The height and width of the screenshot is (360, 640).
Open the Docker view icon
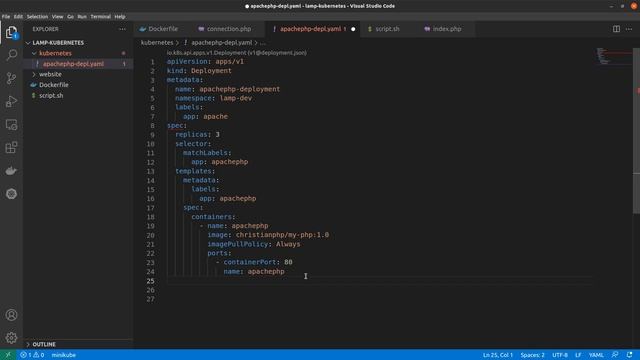click(11, 171)
